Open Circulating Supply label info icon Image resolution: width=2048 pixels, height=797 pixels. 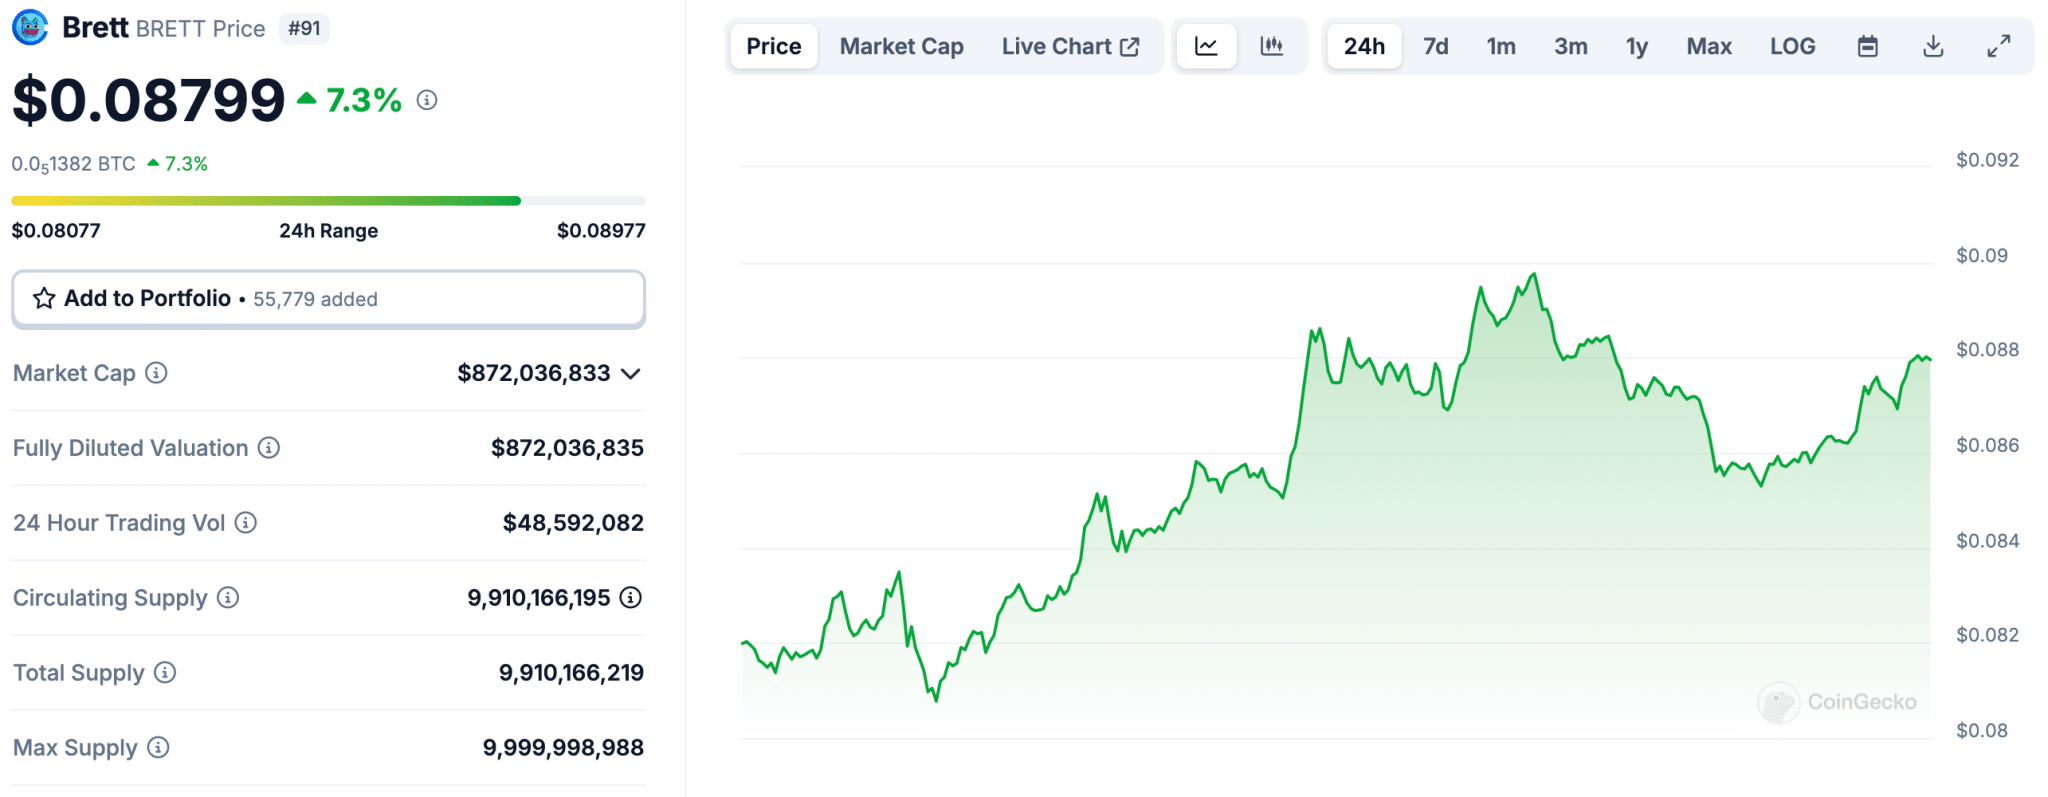click(228, 598)
